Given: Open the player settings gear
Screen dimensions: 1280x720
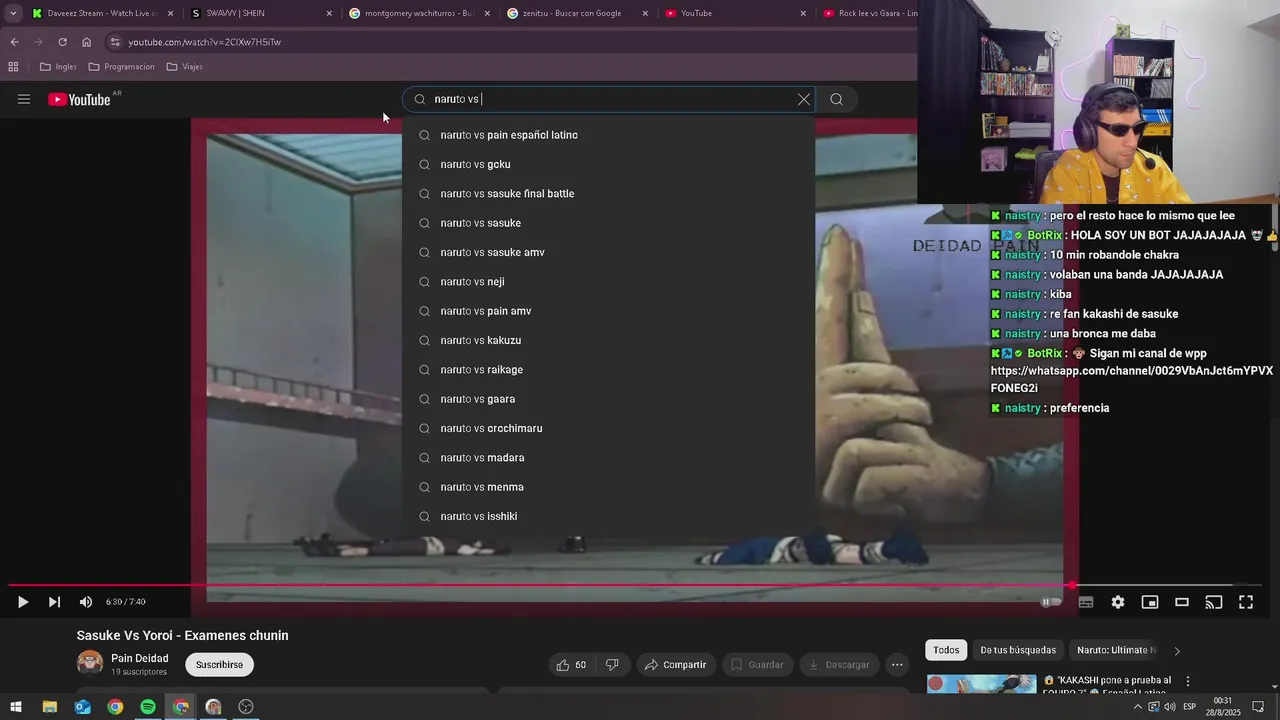Looking at the screenshot, I should (1118, 602).
